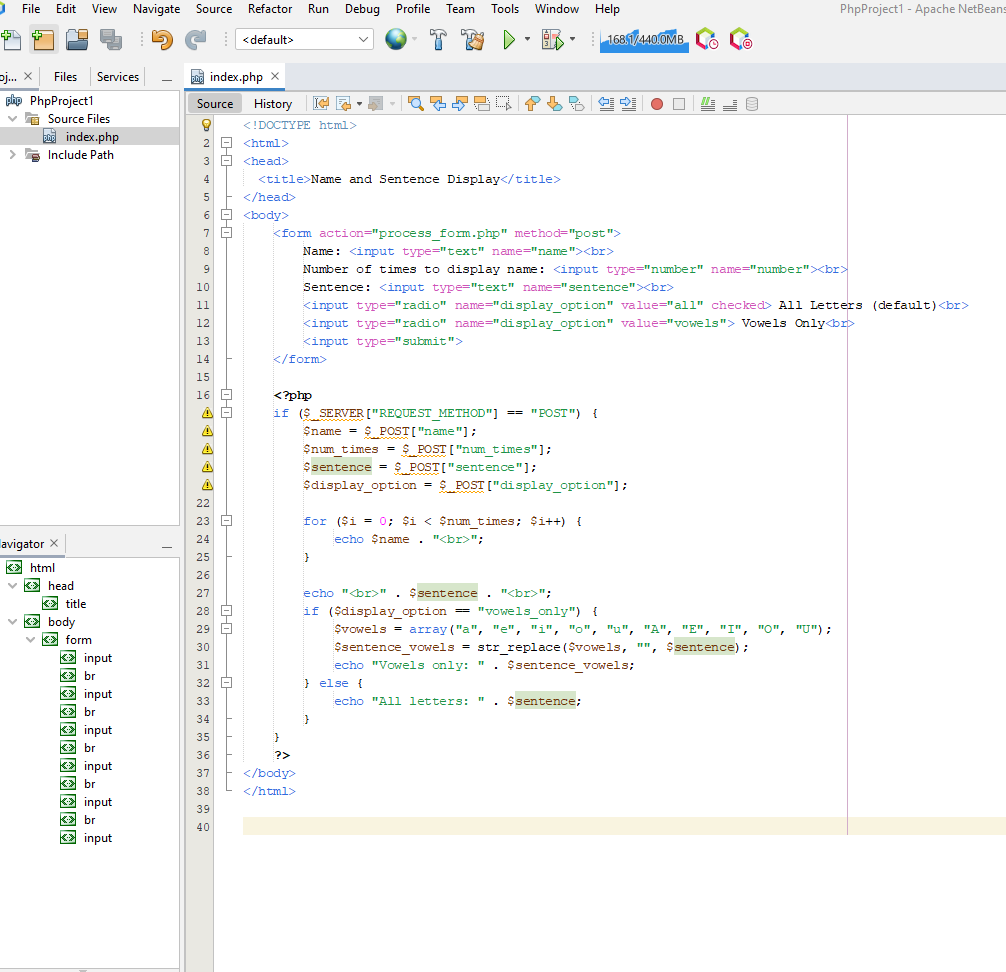Open a project via the Open Project icon
The height and width of the screenshot is (972, 1006).
(x=76, y=39)
